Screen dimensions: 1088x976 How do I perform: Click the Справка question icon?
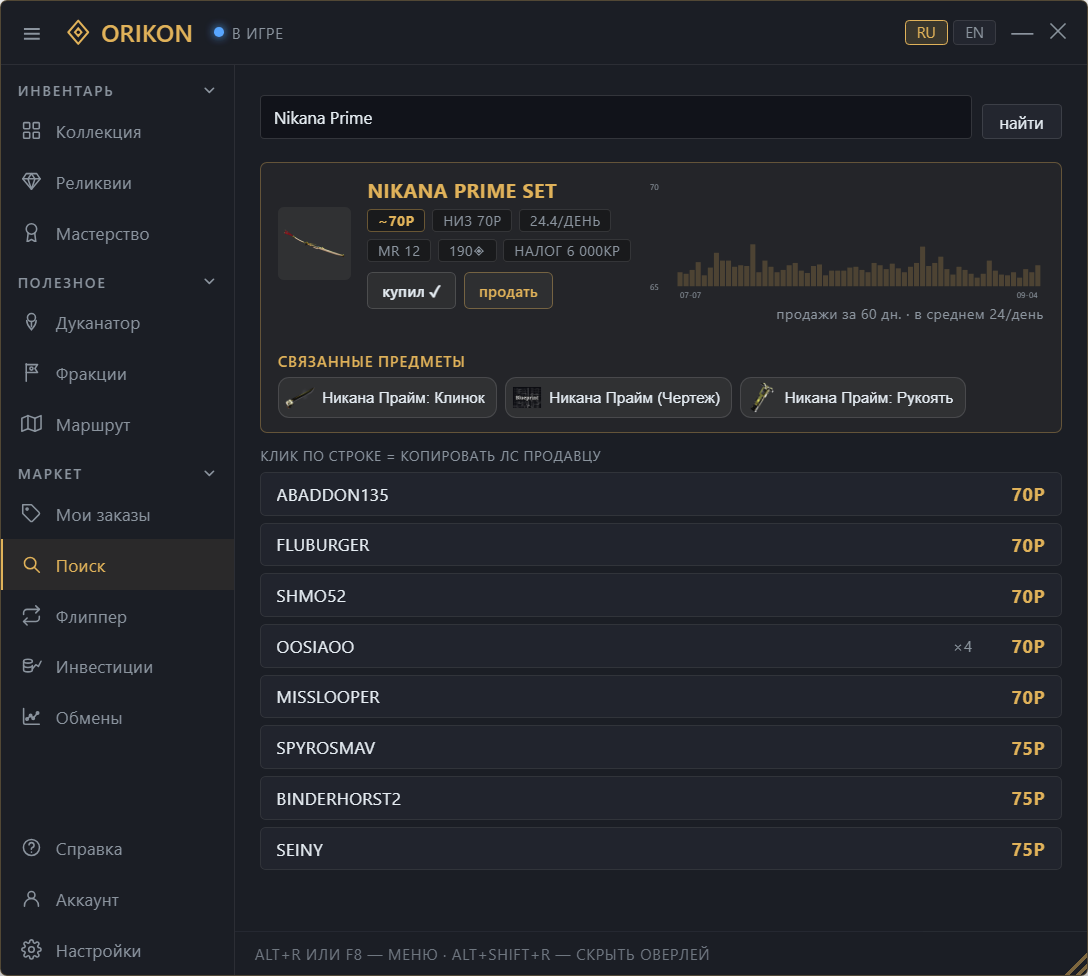(31, 848)
